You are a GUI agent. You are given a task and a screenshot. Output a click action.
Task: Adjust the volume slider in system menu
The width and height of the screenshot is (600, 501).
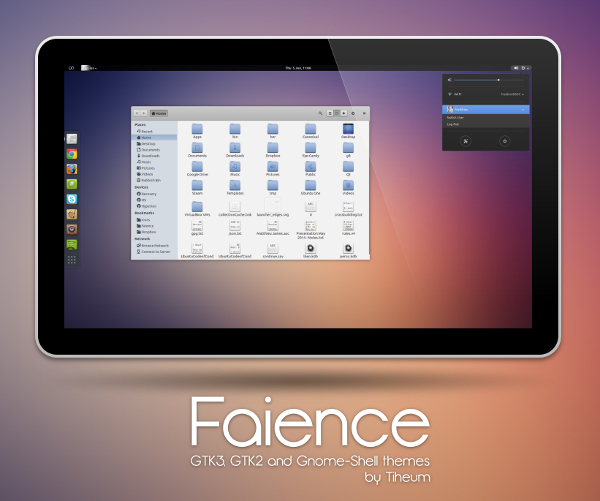[x=489, y=80]
